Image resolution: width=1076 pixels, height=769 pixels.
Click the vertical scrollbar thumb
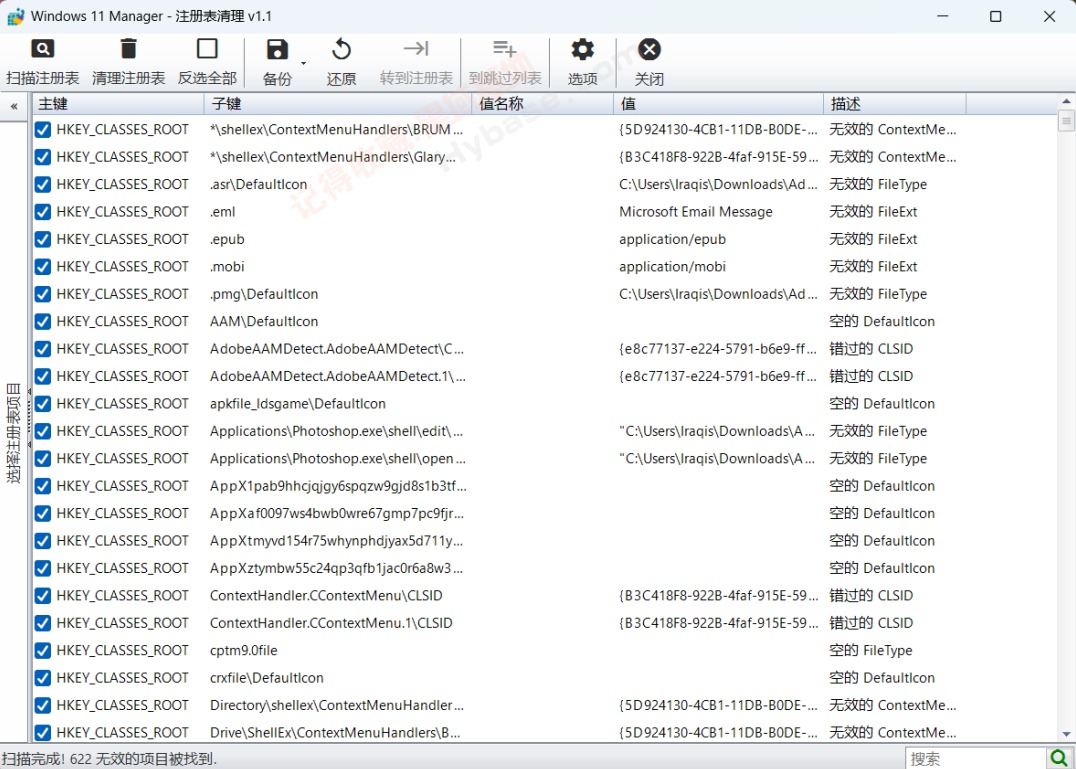pyautogui.click(x=1066, y=121)
